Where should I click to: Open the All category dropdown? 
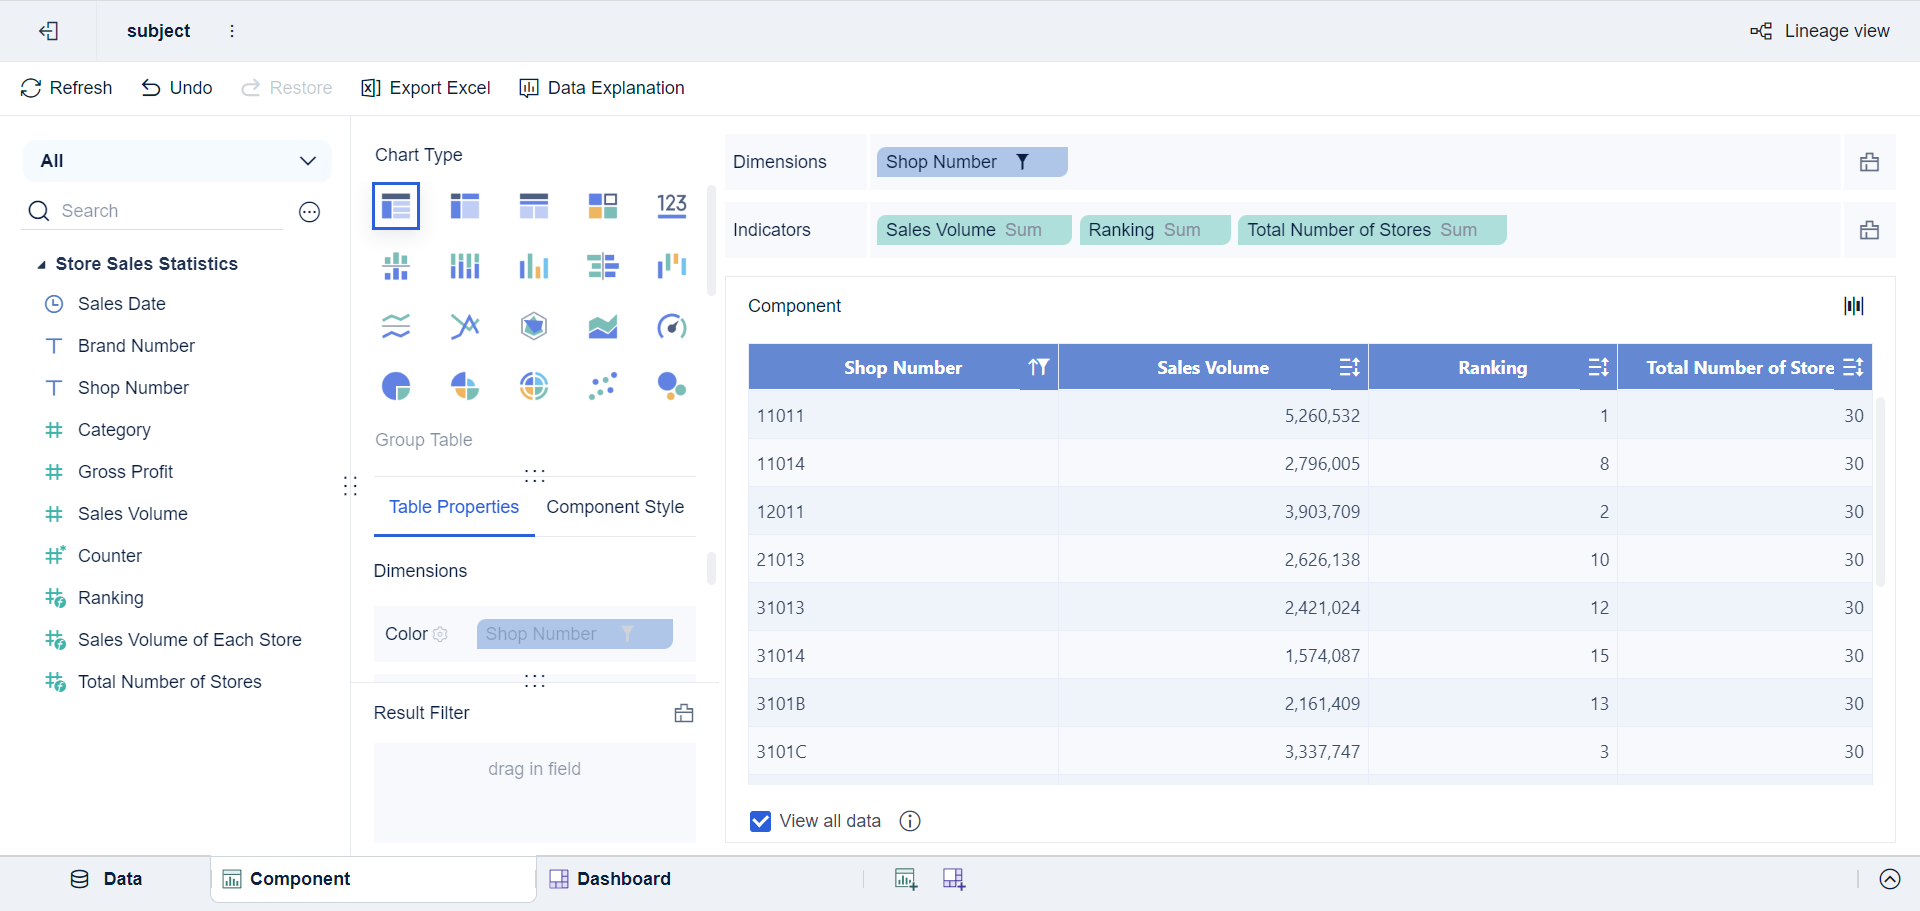click(308, 160)
